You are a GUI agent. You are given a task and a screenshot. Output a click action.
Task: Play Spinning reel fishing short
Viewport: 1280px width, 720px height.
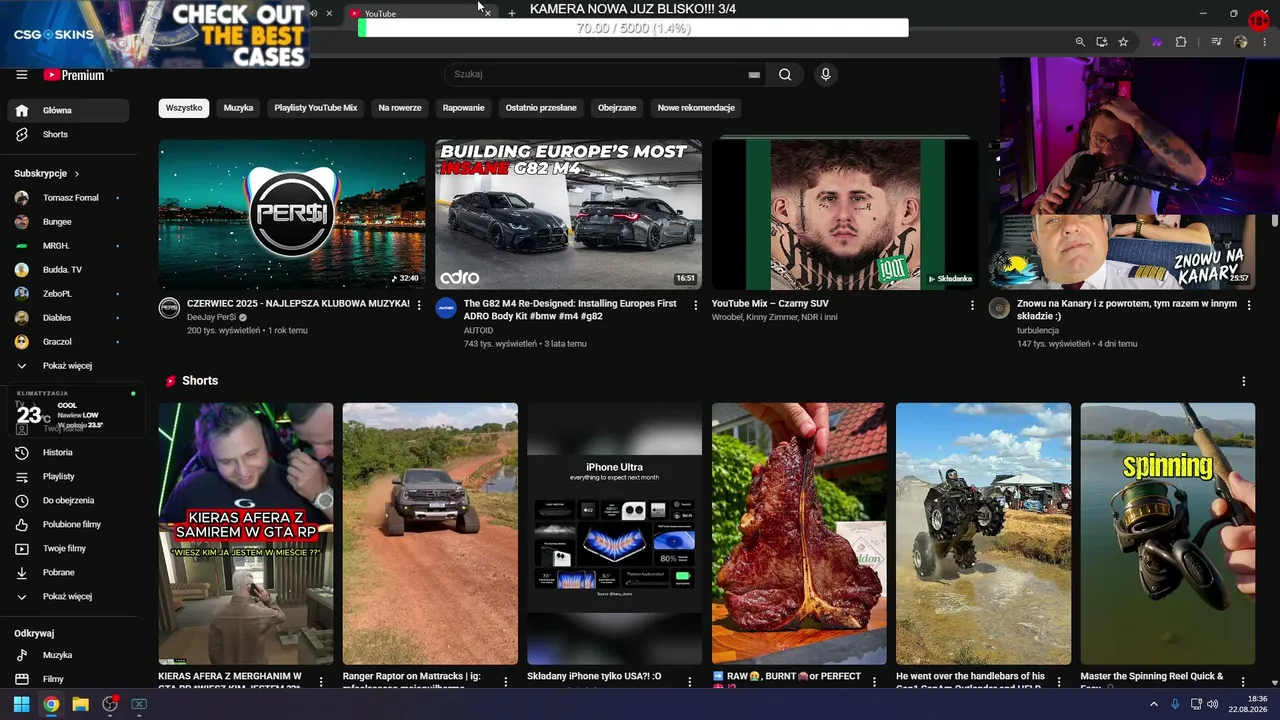pos(1168,534)
